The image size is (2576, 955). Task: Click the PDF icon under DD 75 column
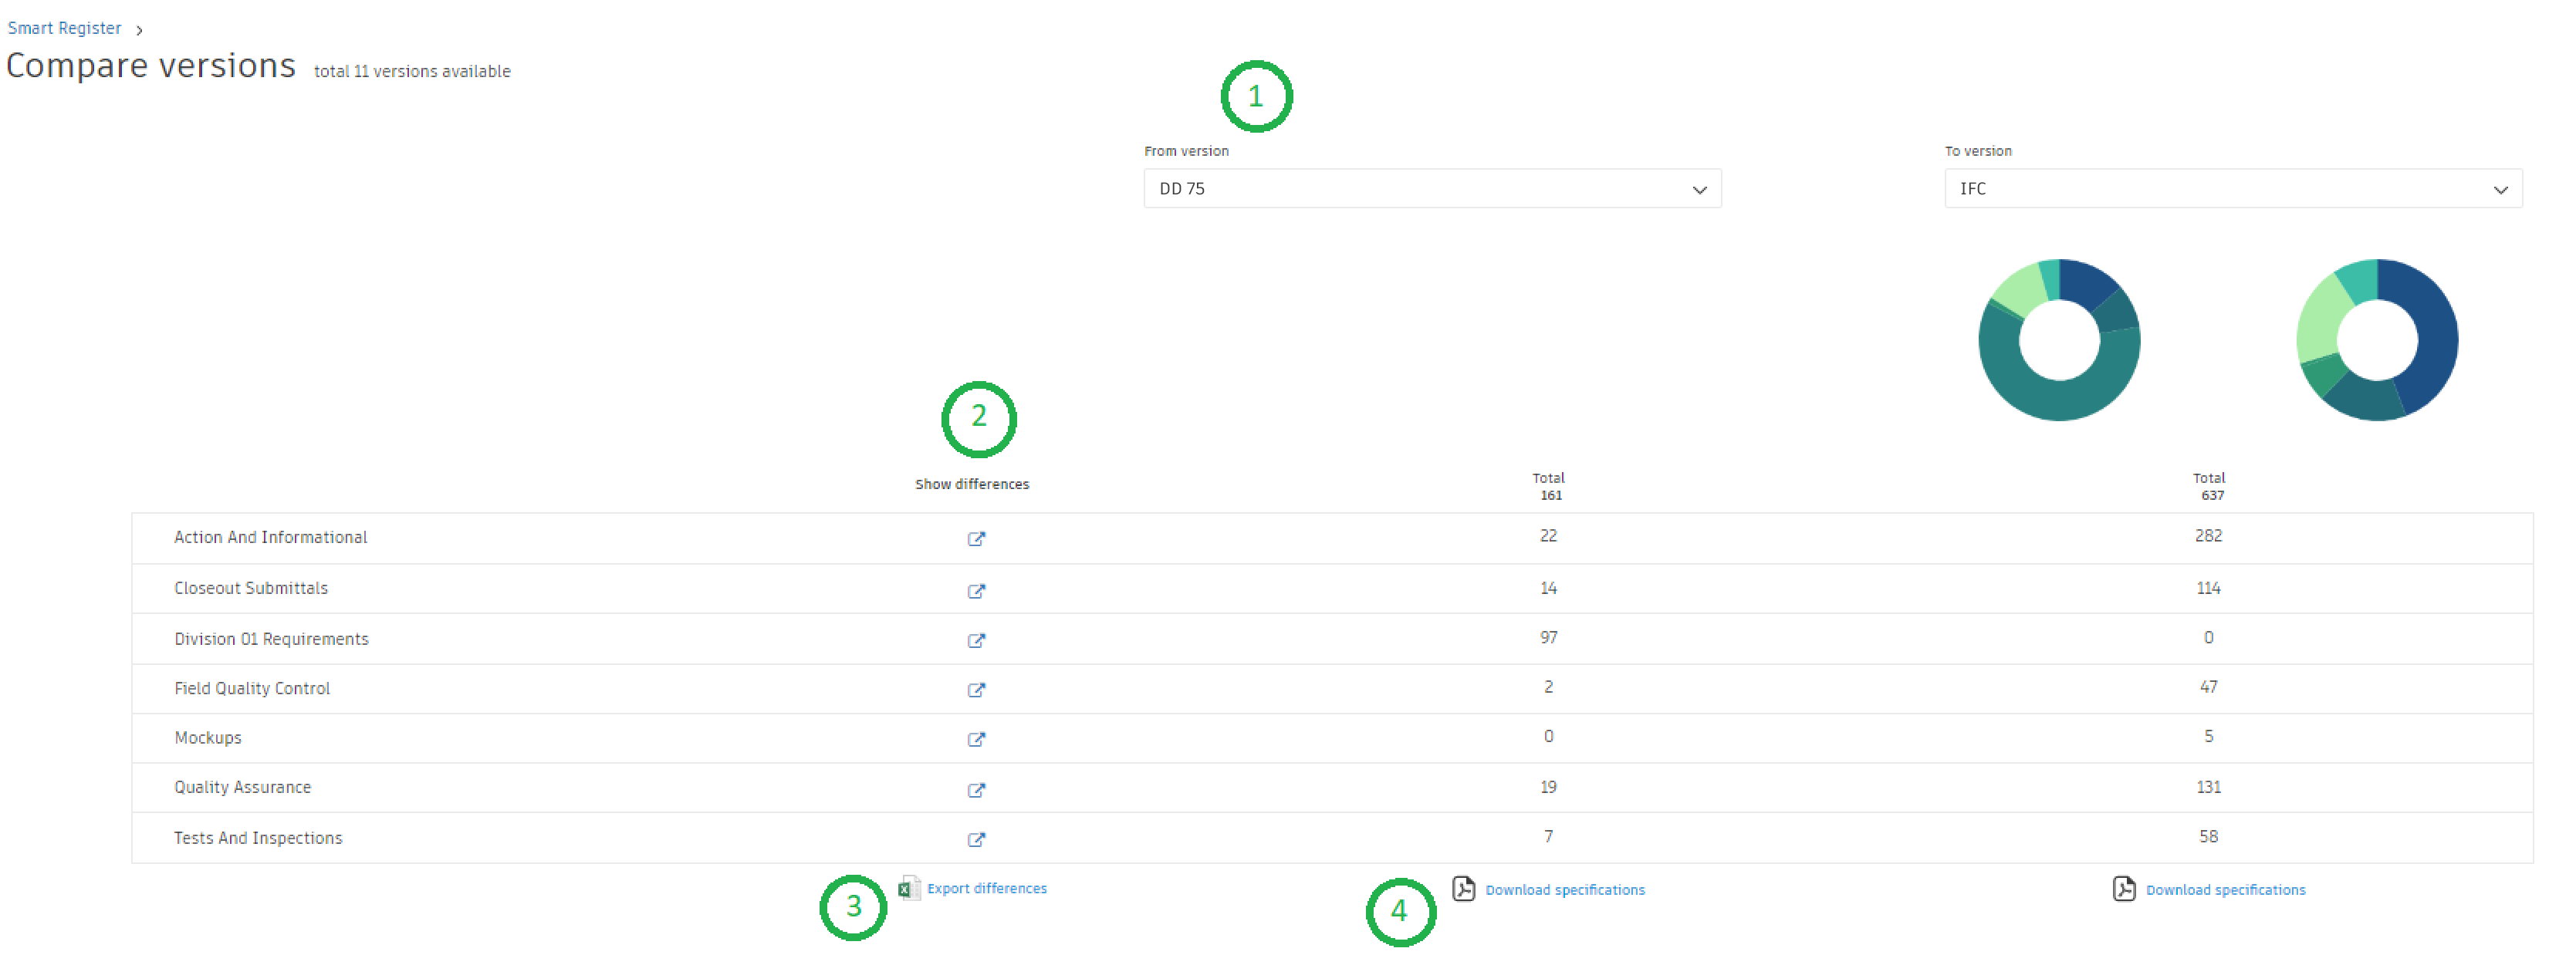tap(1463, 888)
